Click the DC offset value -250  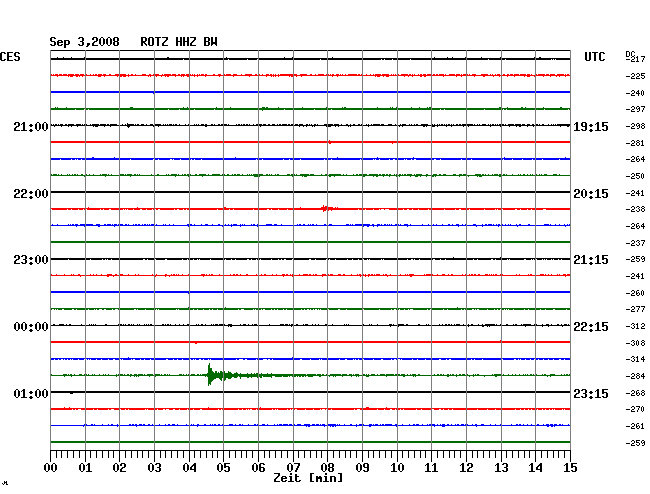[x=635, y=176]
